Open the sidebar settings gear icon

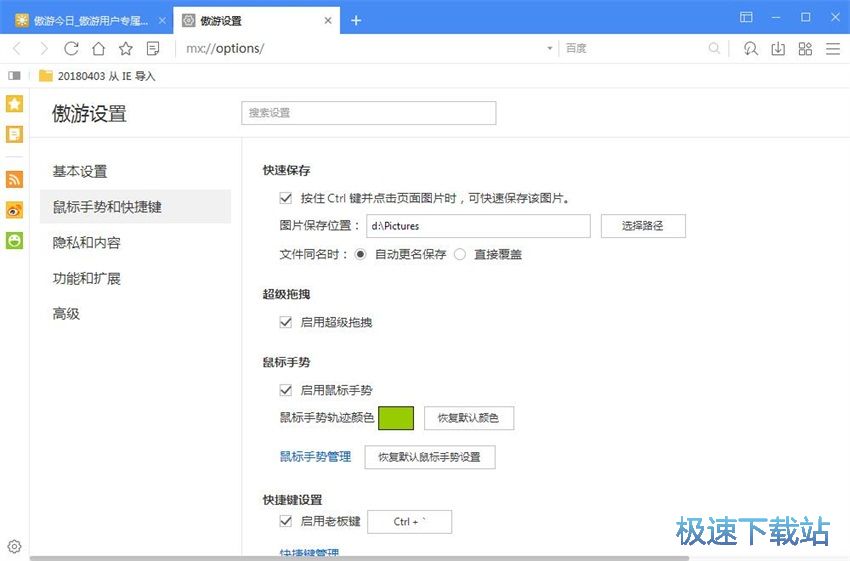coord(15,546)
